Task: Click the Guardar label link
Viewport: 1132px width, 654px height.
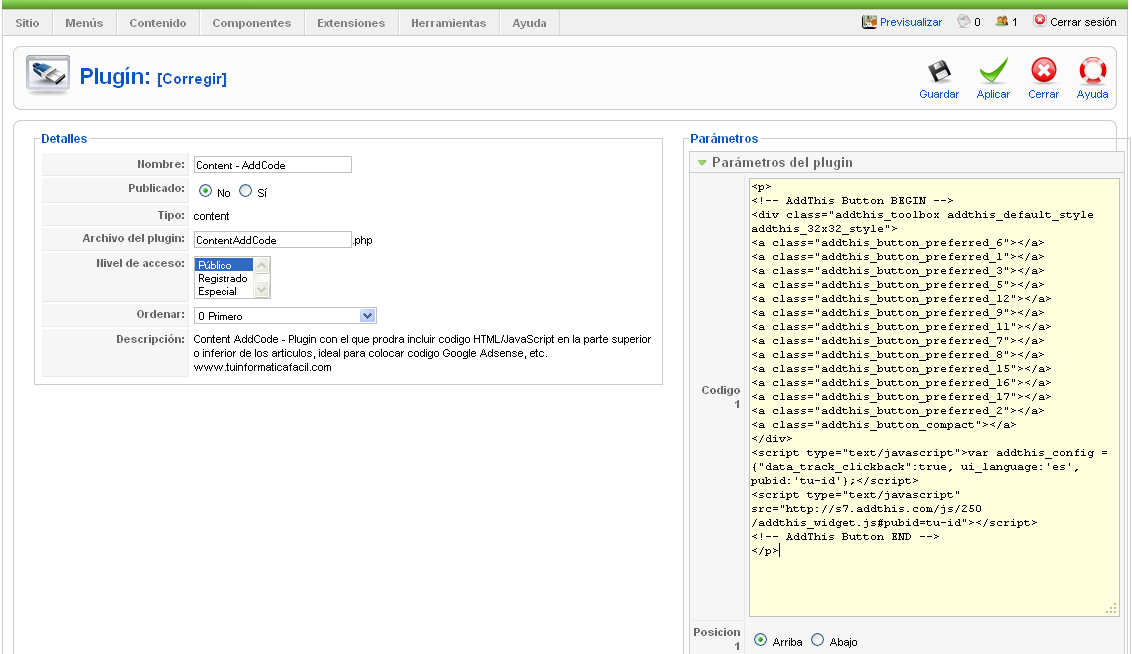Action: [x=939, y=95]
